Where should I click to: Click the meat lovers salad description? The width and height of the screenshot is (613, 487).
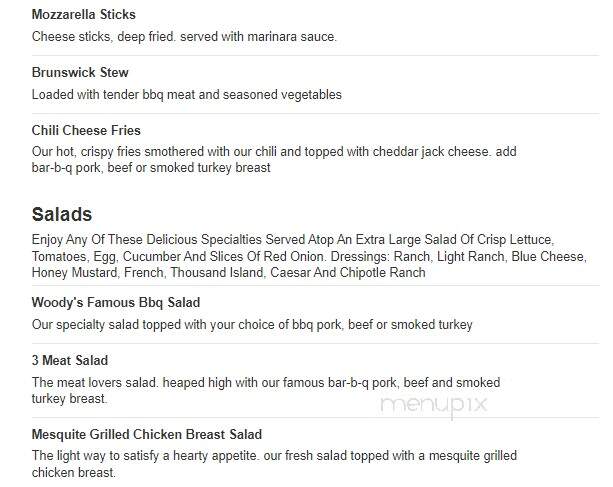[x=266, y=390]
